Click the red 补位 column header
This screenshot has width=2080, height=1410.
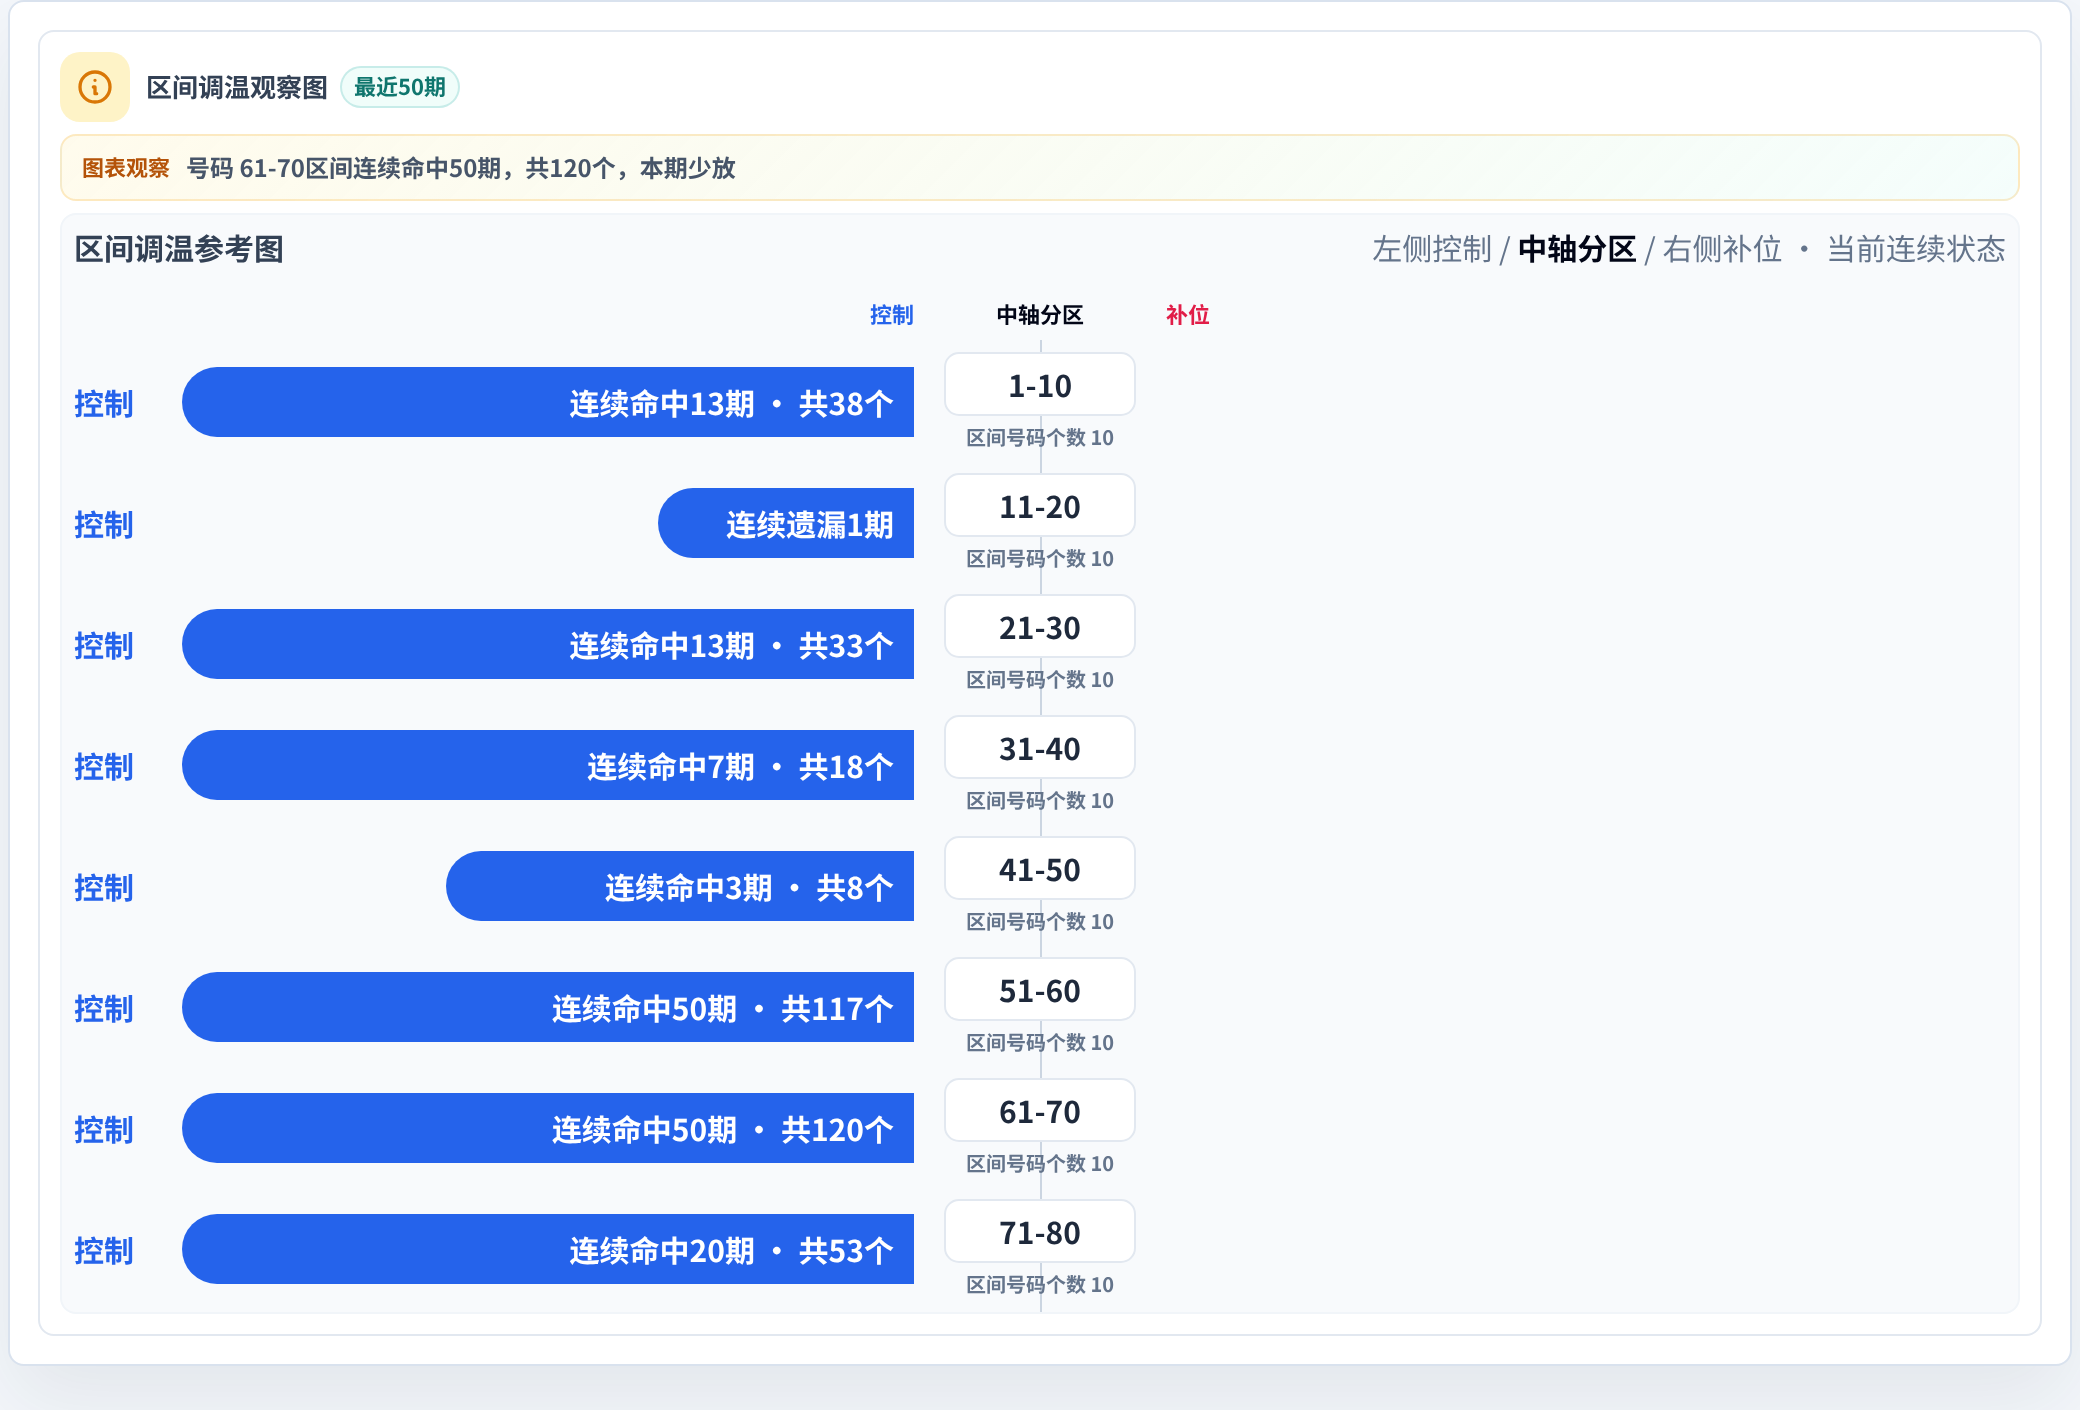[1188, 315]
